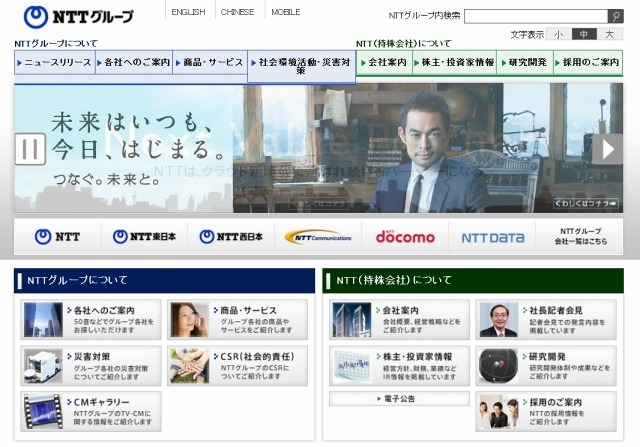The image size is (640, 447).
Task: Open the 各社へのご案内 nav tab
Action: [x=134, y=62]
